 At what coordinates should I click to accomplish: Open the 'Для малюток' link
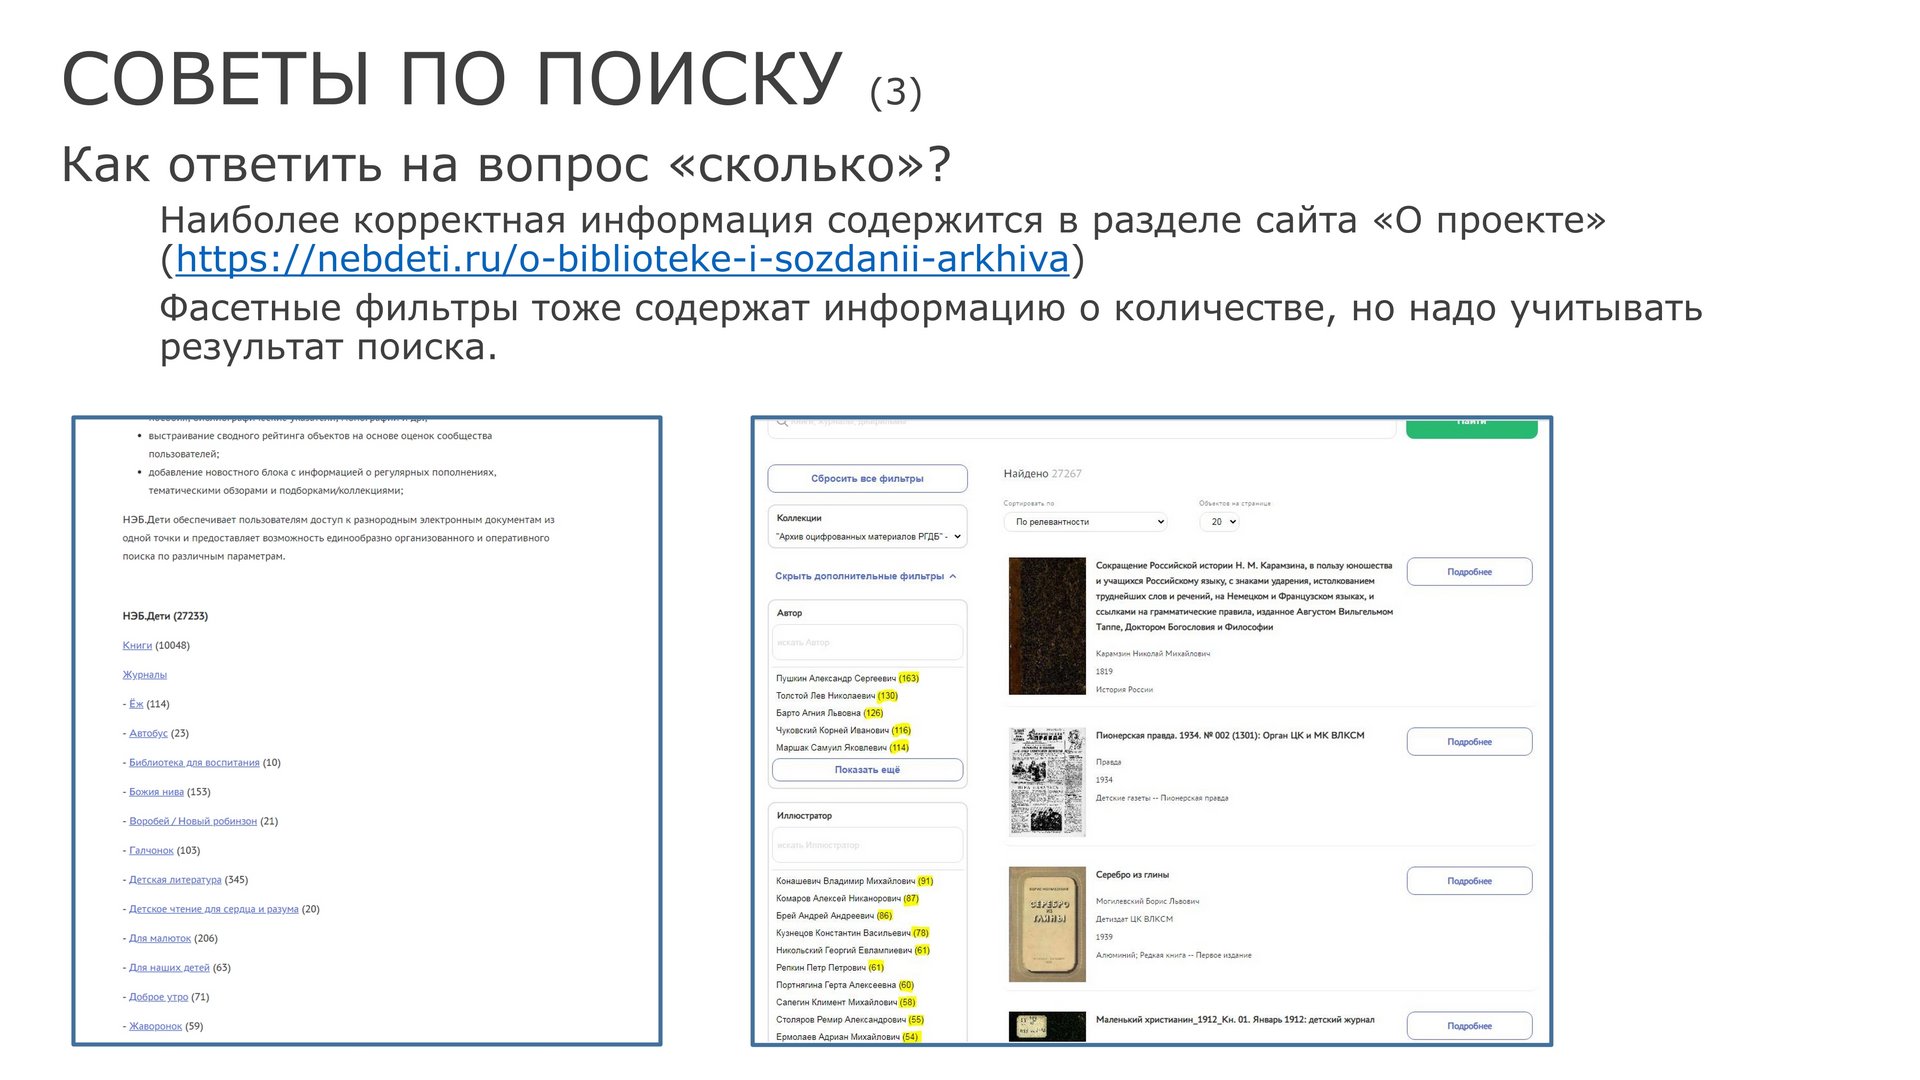(160, 939)
